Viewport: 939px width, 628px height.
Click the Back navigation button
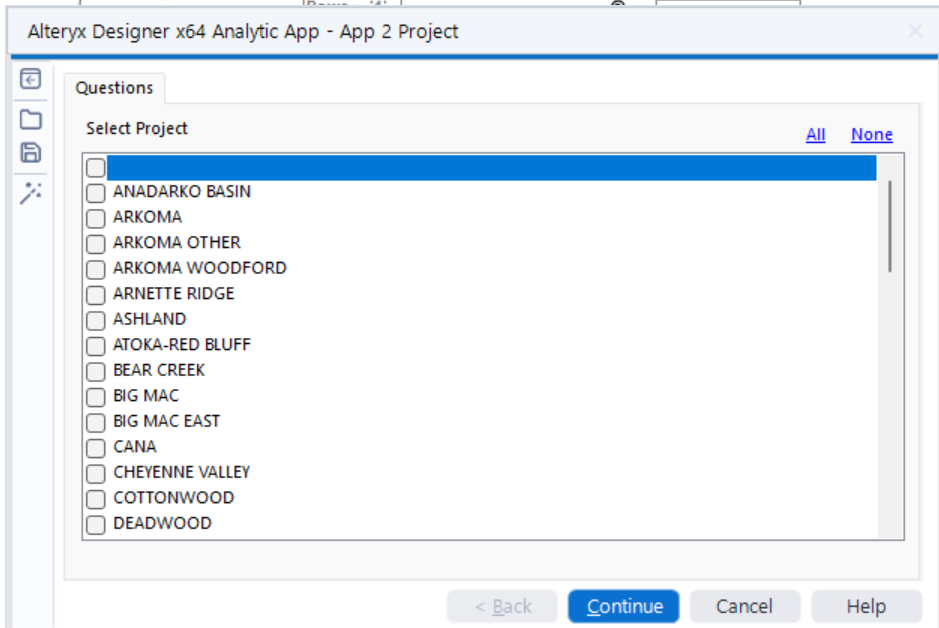click(502, 606)
